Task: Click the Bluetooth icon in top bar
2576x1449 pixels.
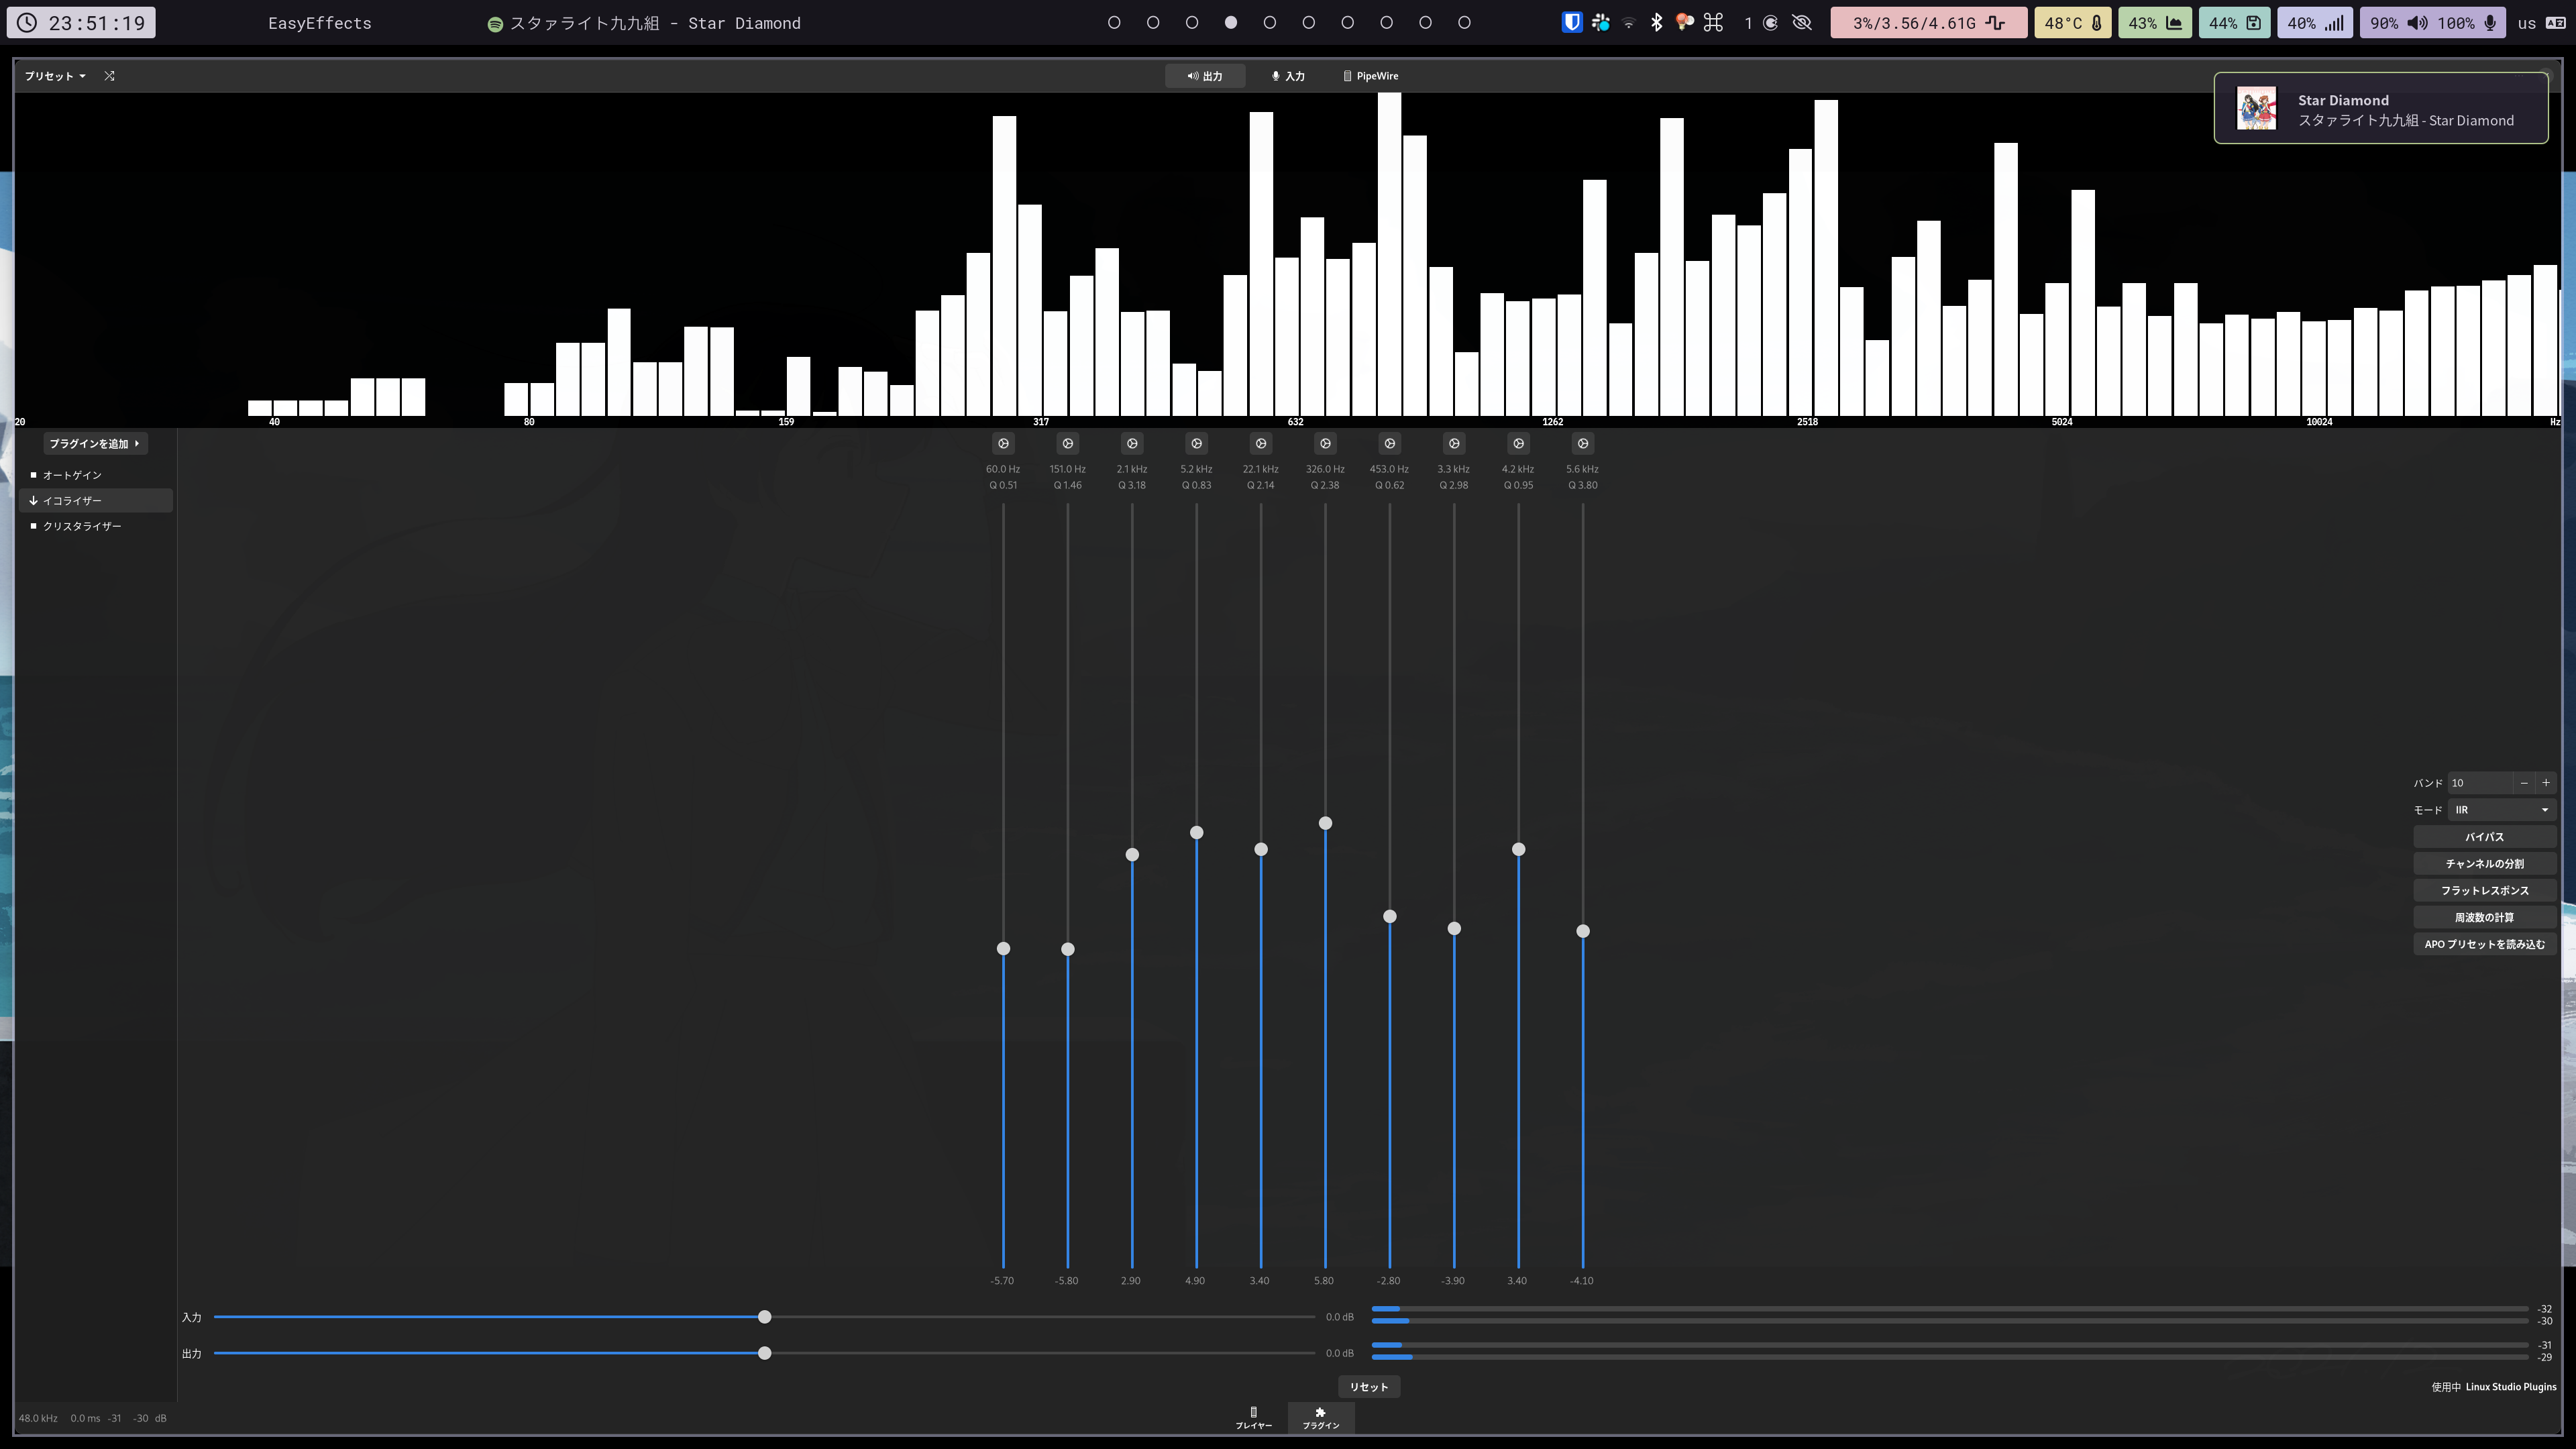Action: tap(1656, 23)
